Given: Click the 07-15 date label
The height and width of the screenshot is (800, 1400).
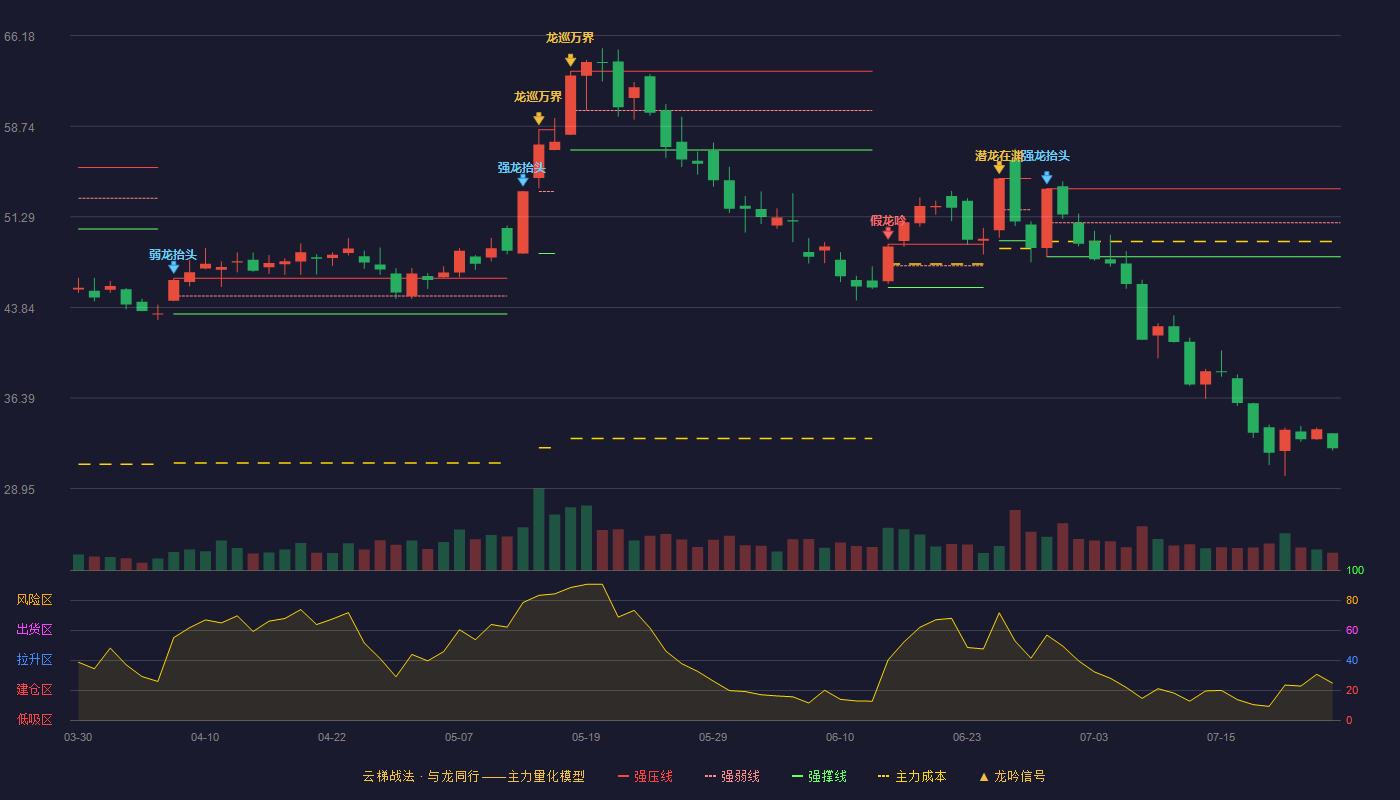Looking at the screenshot, I should (1221, 737).
